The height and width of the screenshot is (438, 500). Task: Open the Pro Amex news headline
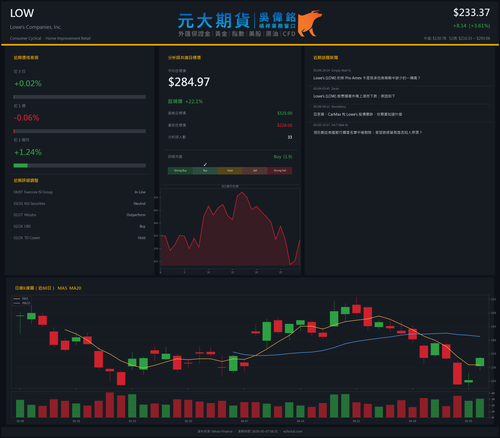click(366, 78)
